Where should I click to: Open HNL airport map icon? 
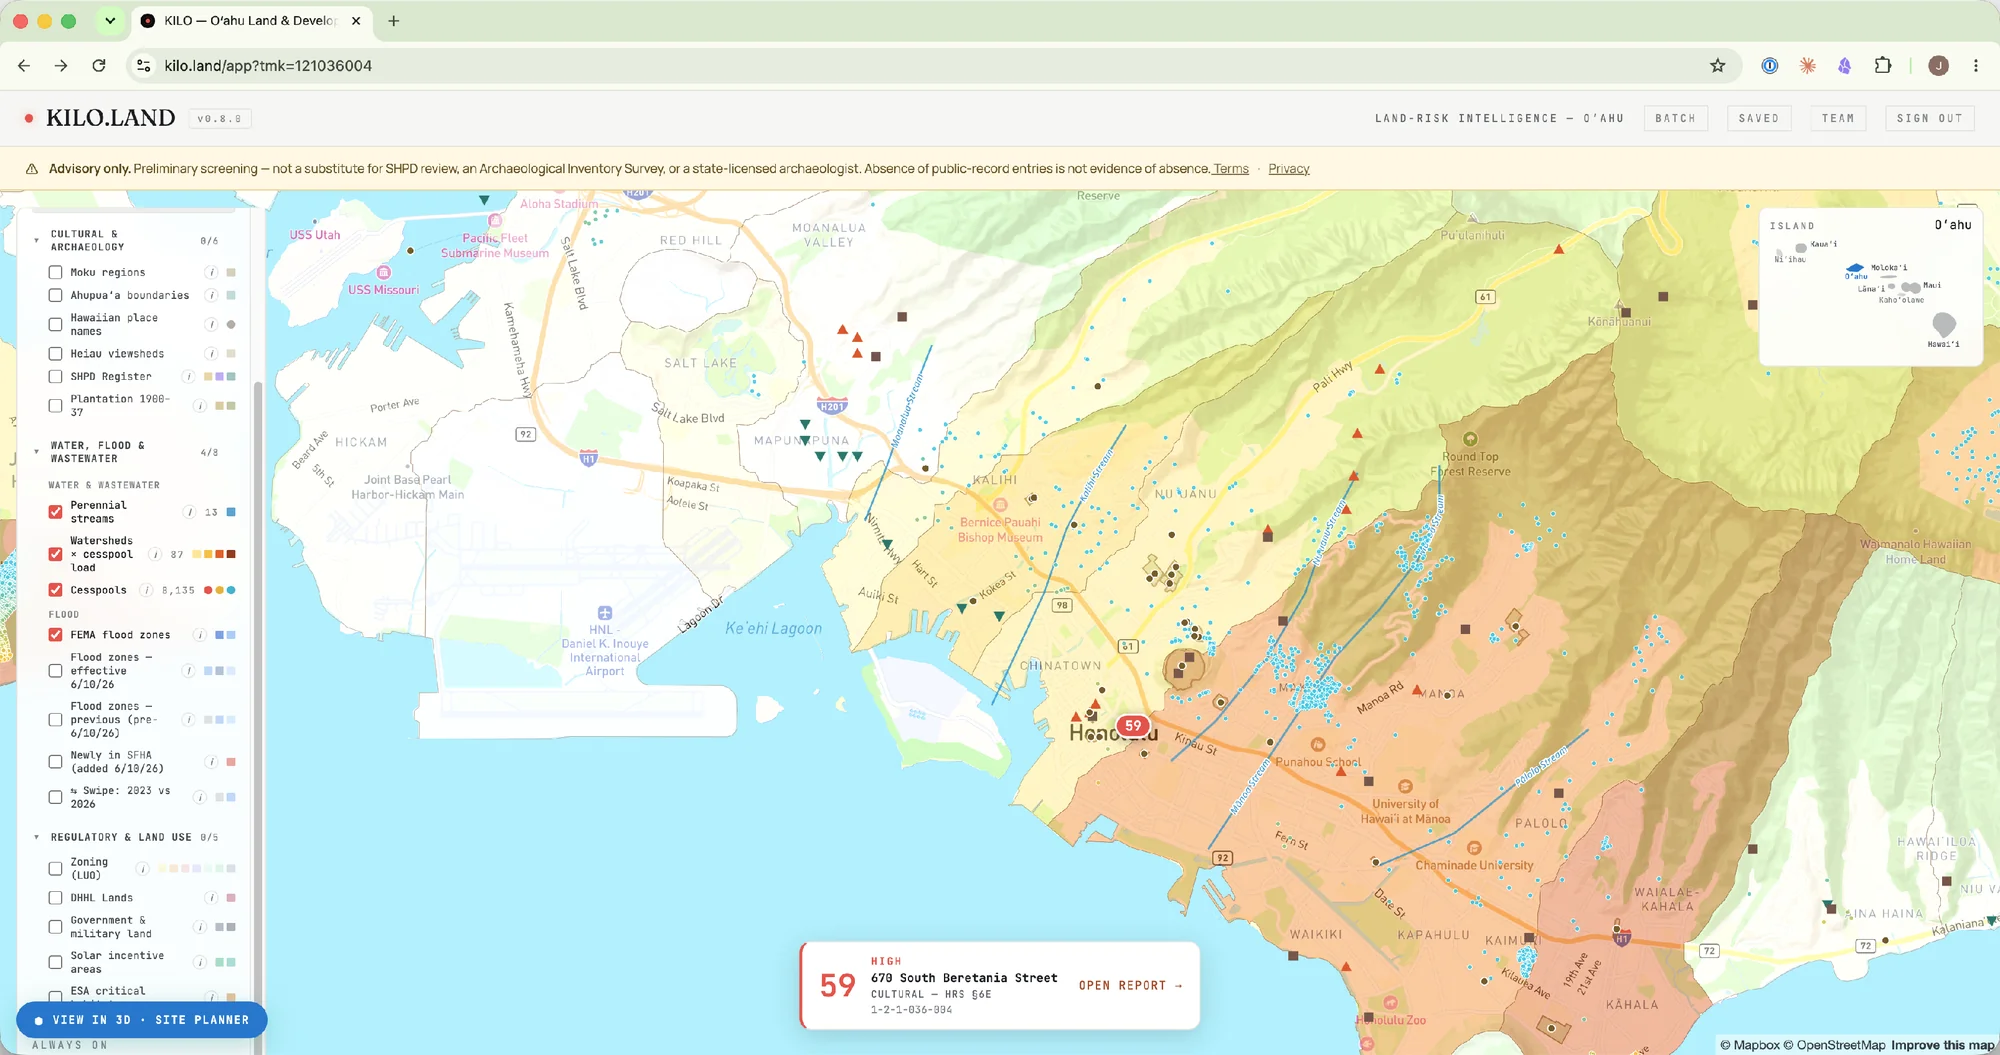605,613
